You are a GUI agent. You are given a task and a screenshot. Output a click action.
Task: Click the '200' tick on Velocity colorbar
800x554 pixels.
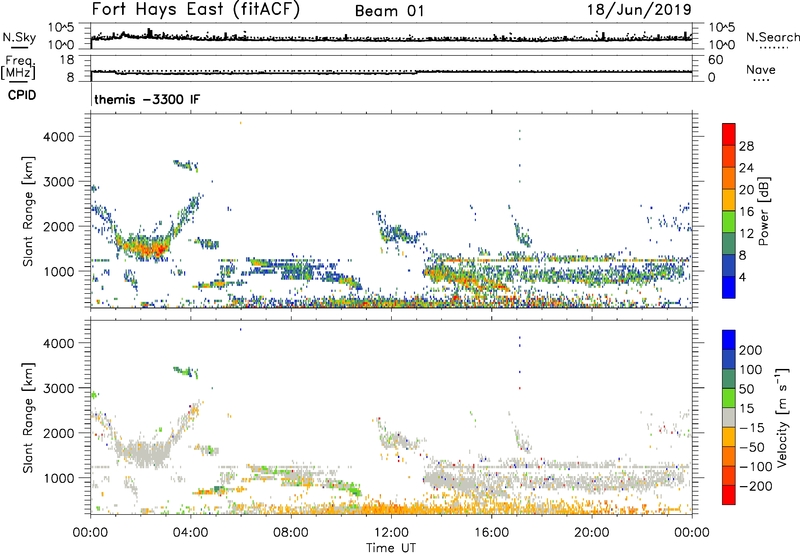(x=751, y=350)
